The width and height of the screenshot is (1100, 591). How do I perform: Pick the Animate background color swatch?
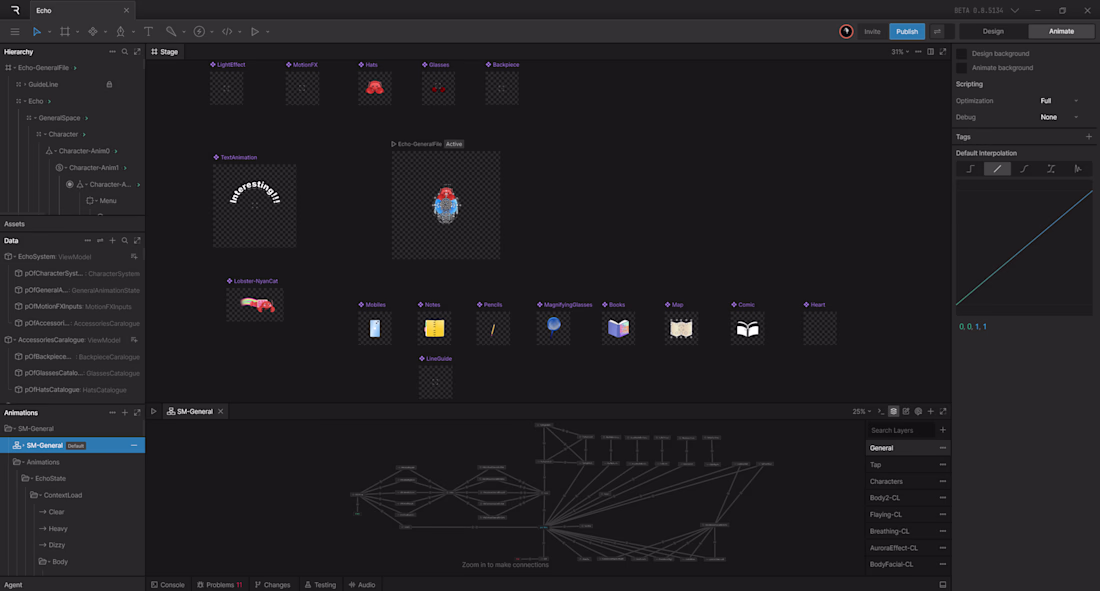pyautogui.click(x=962, y=68)
